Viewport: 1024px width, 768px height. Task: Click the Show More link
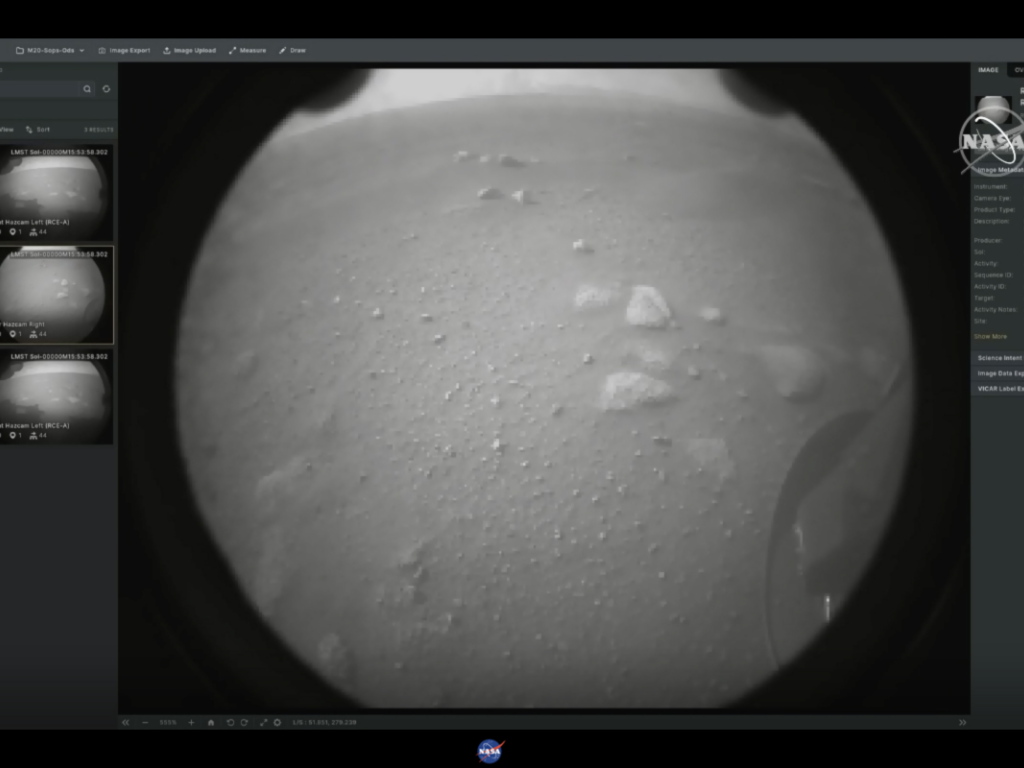tap(991, 337)
